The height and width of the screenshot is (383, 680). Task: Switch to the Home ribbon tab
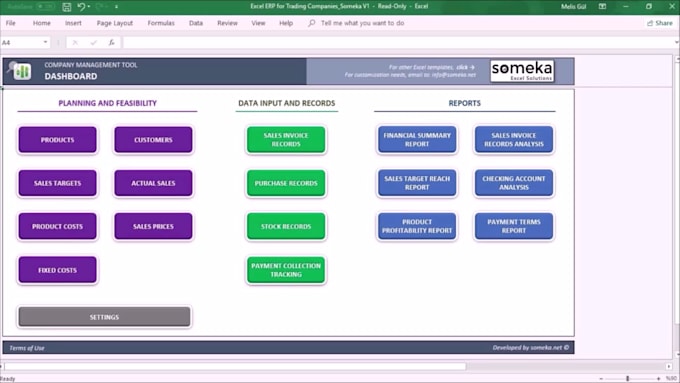click(x=42, y=23)
